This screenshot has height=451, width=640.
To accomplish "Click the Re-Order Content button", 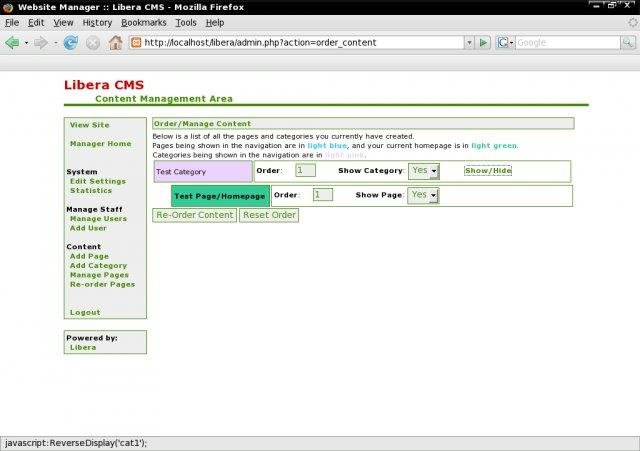I will [x=195, y=215].
